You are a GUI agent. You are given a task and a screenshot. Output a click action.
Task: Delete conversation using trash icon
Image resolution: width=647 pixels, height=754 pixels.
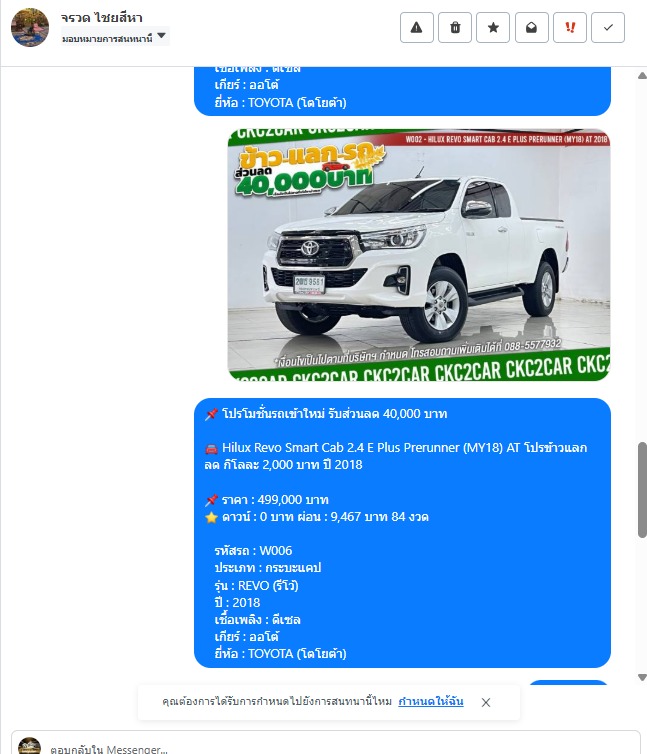pos(455,28)
